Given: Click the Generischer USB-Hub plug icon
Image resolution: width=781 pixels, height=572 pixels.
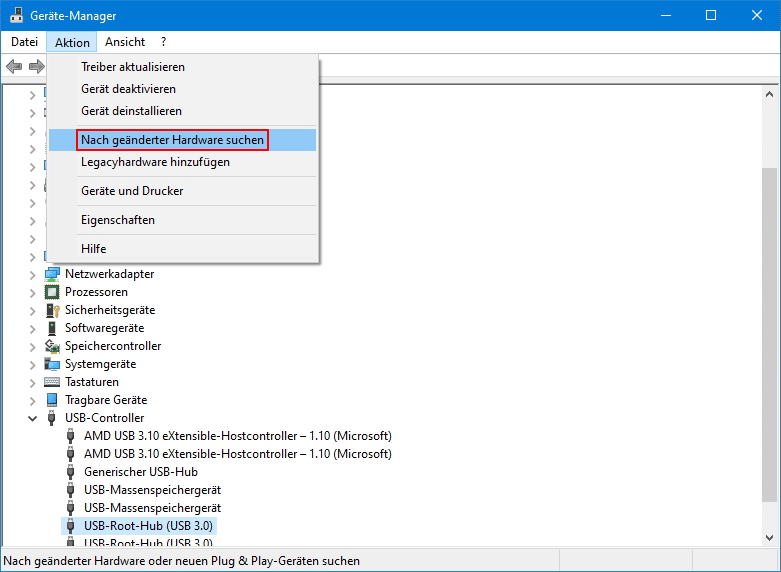Looking at the screenshot, I should (x=71, y=472).
